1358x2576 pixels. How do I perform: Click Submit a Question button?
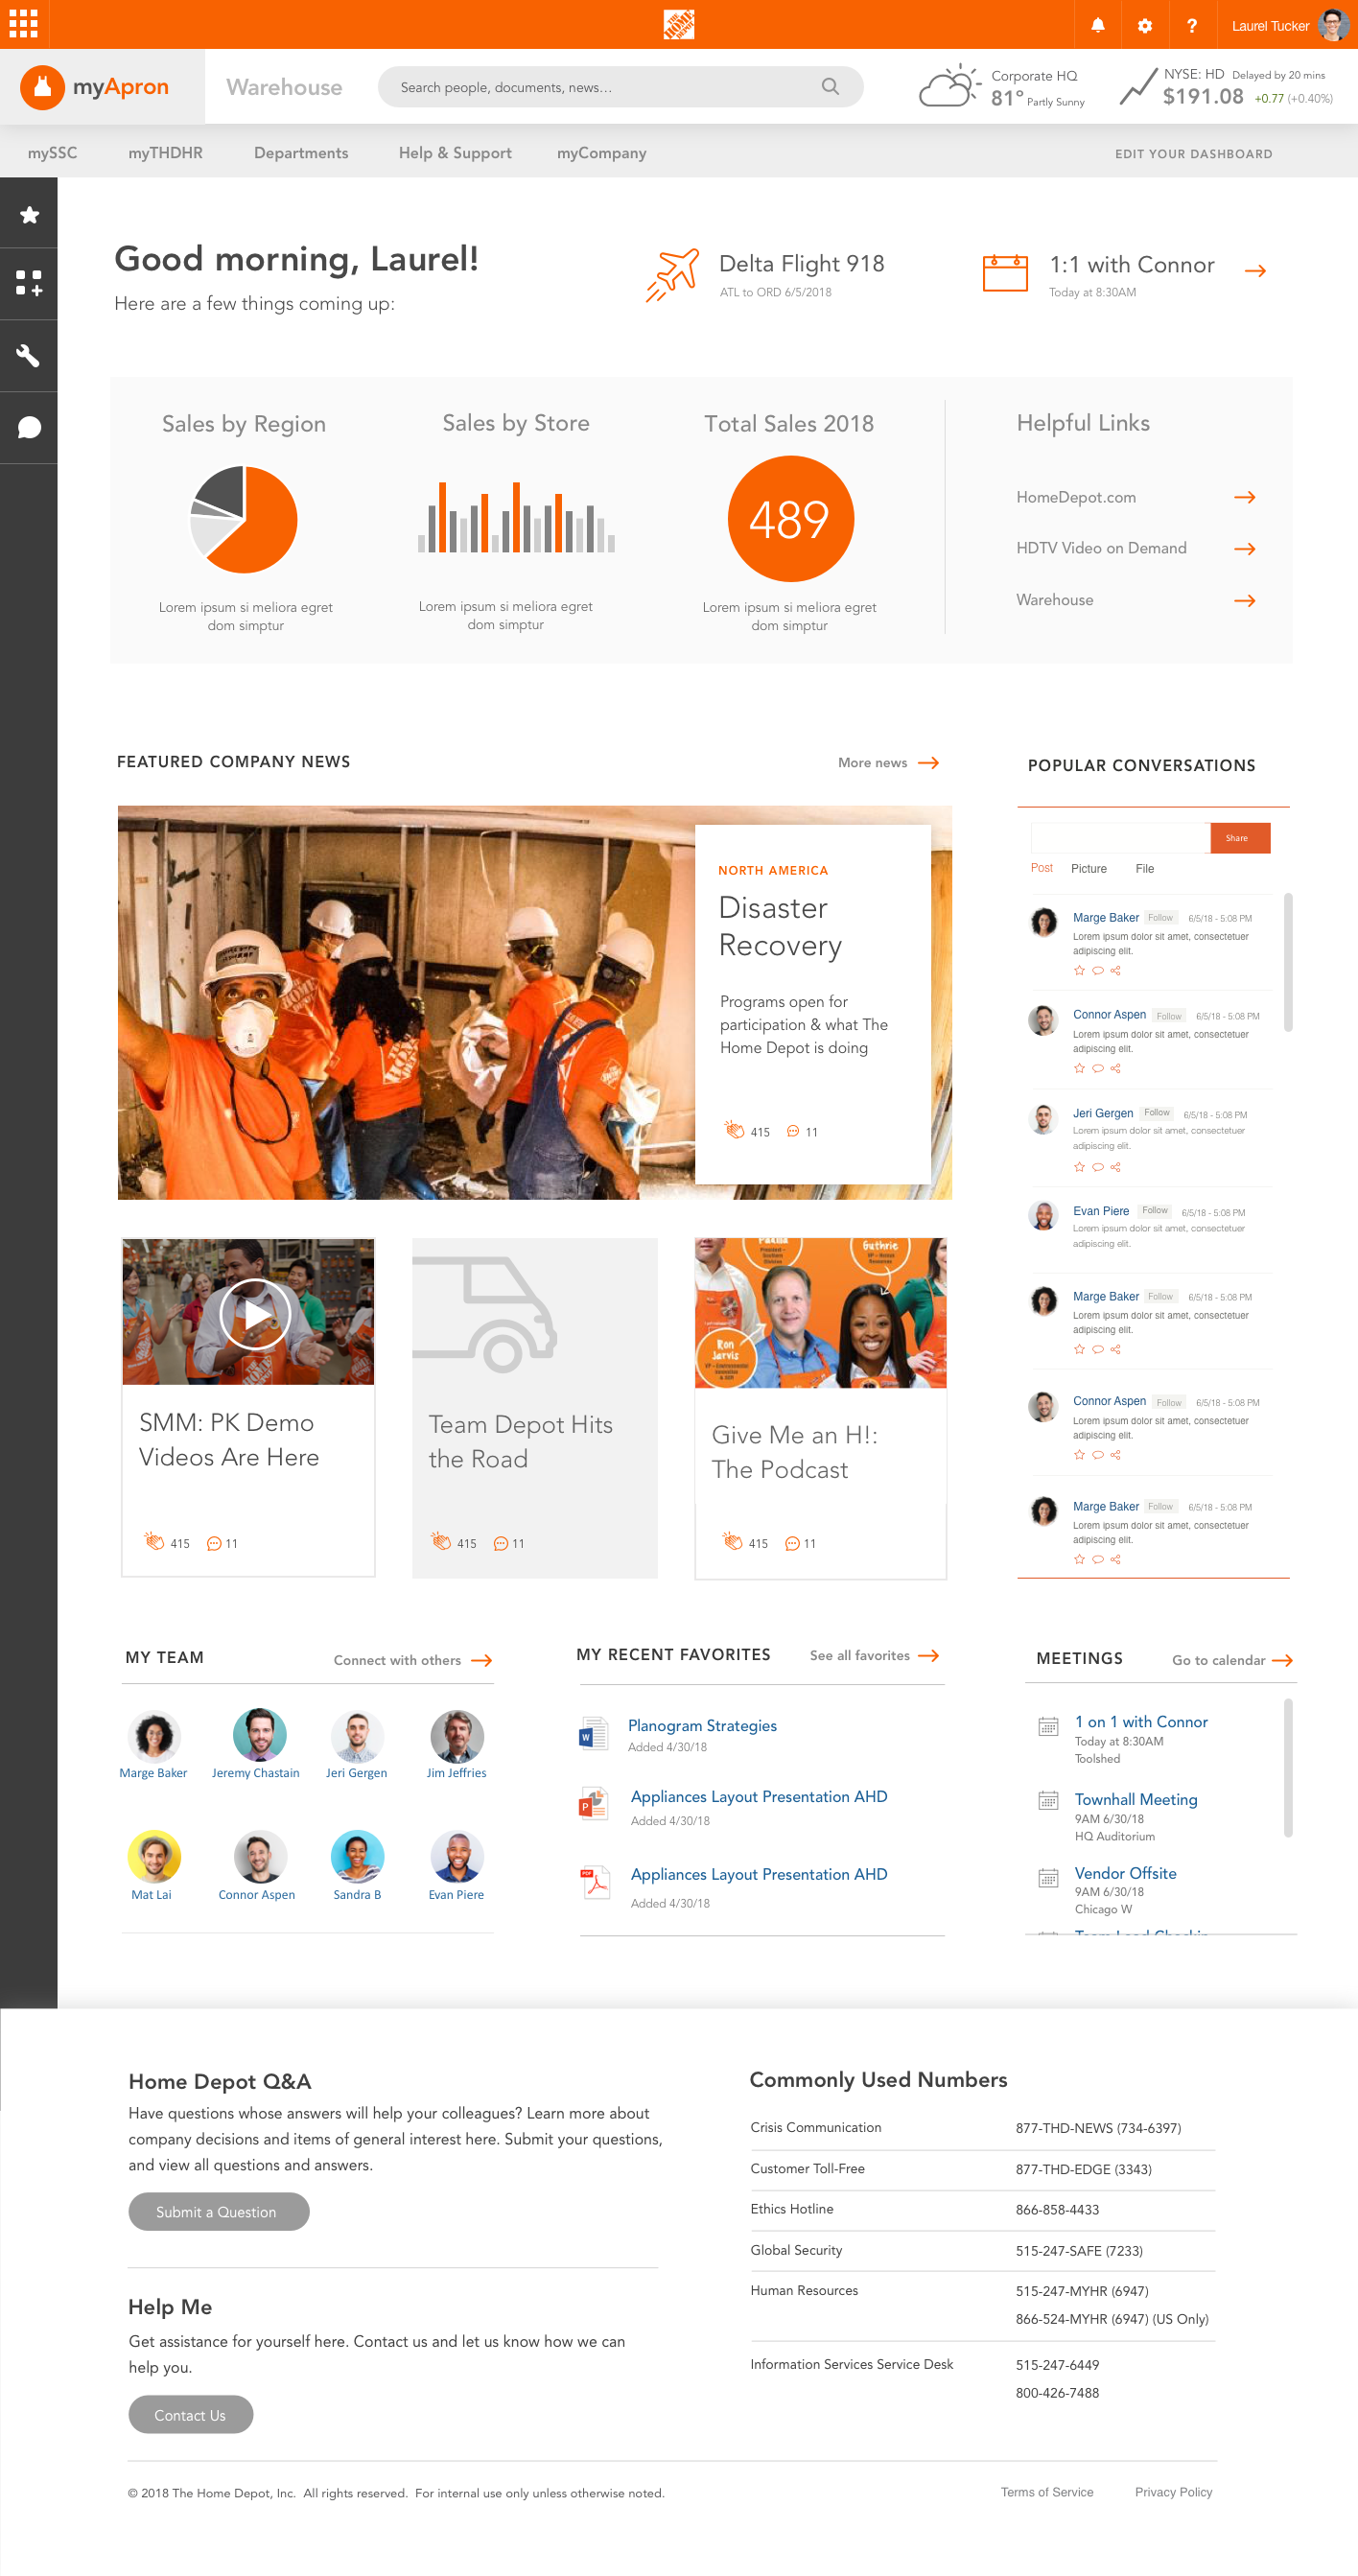(218, 2211)
